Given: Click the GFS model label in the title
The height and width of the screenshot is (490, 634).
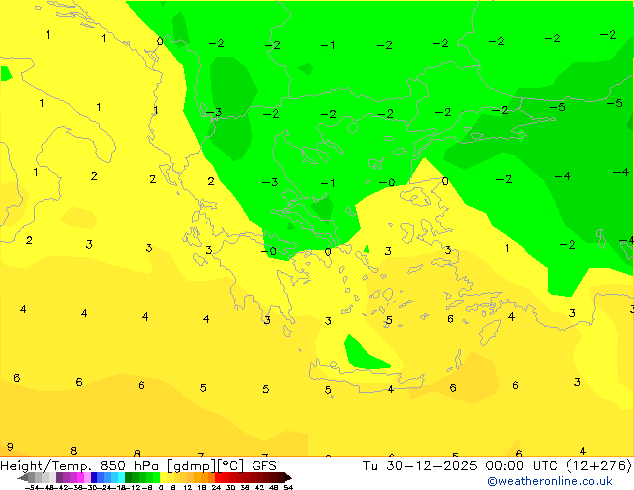Looking at the screenshot, I should click(264, 466).
